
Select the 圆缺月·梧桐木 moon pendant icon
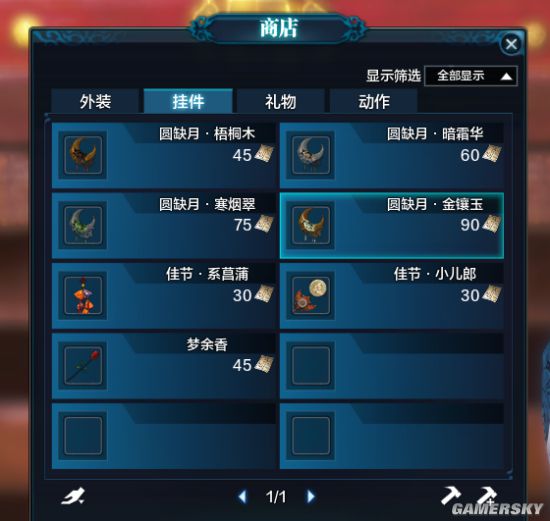click(83, 155)
